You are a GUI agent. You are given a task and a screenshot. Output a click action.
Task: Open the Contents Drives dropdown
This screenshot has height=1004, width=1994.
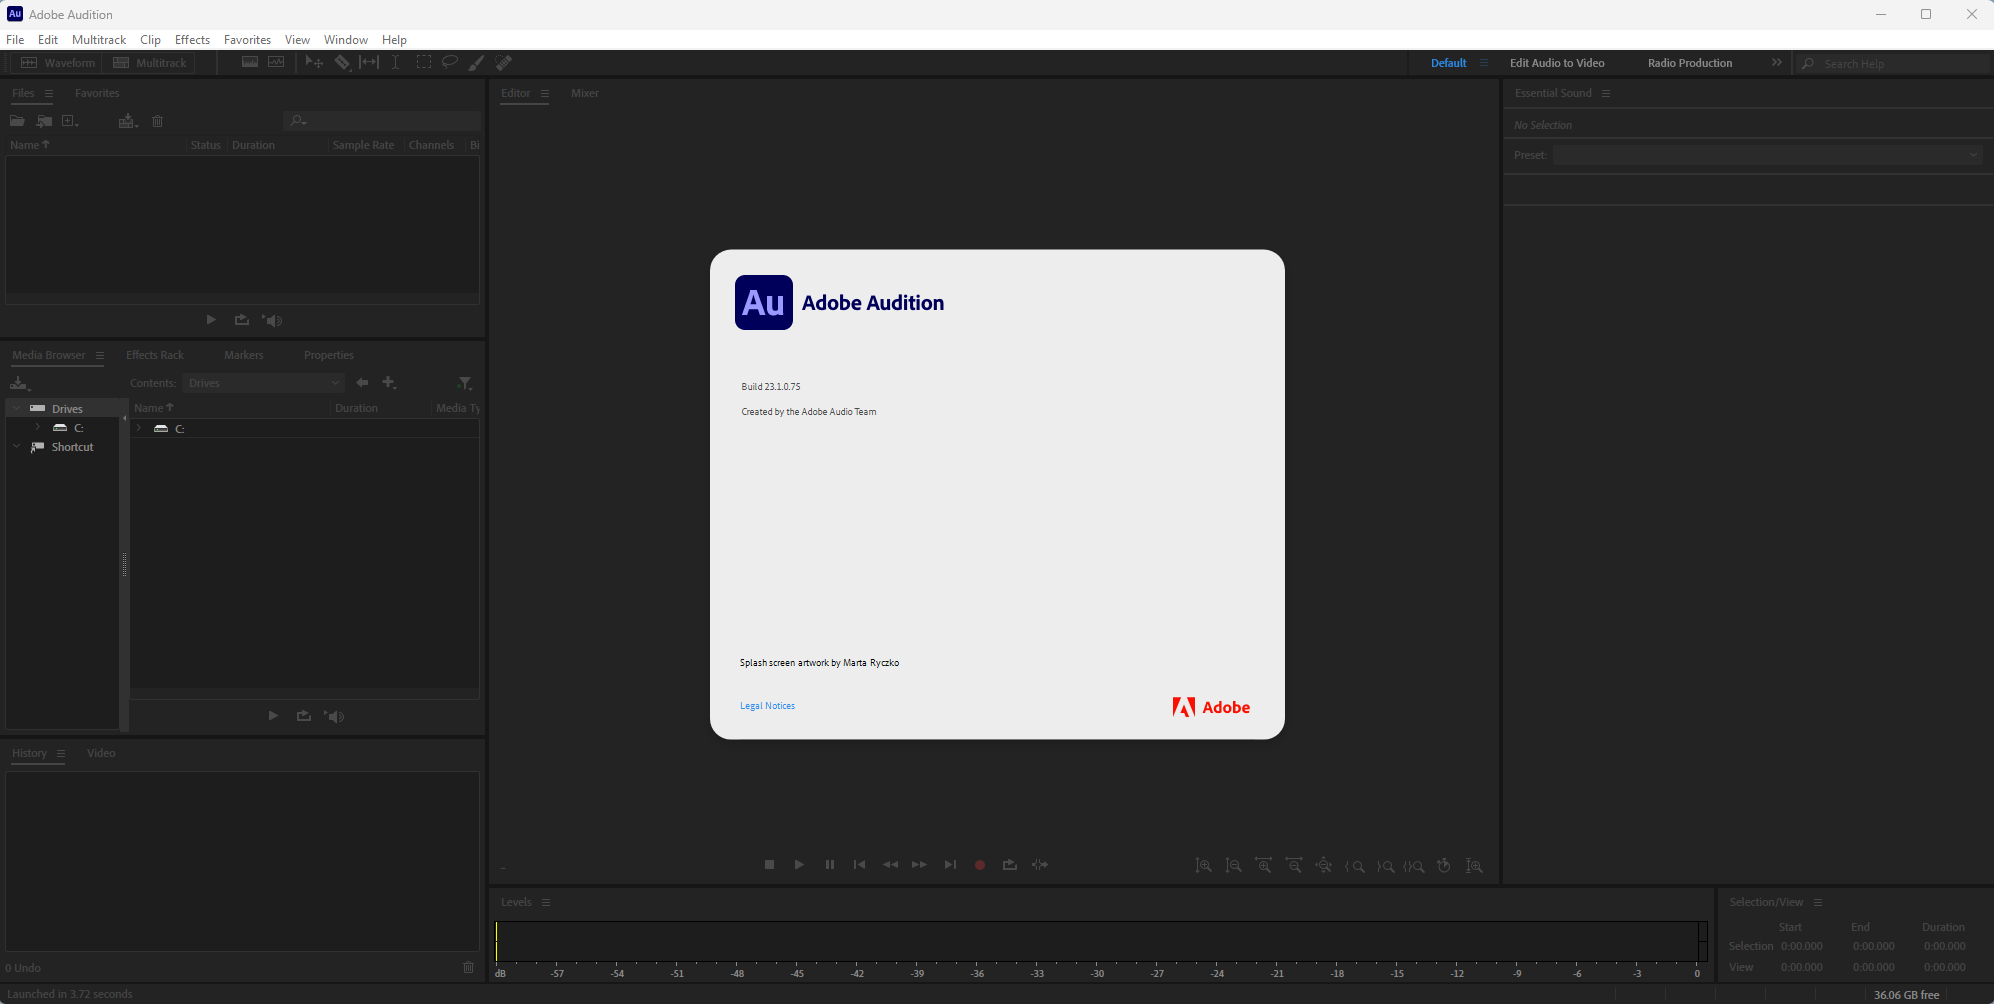[264, 383]
